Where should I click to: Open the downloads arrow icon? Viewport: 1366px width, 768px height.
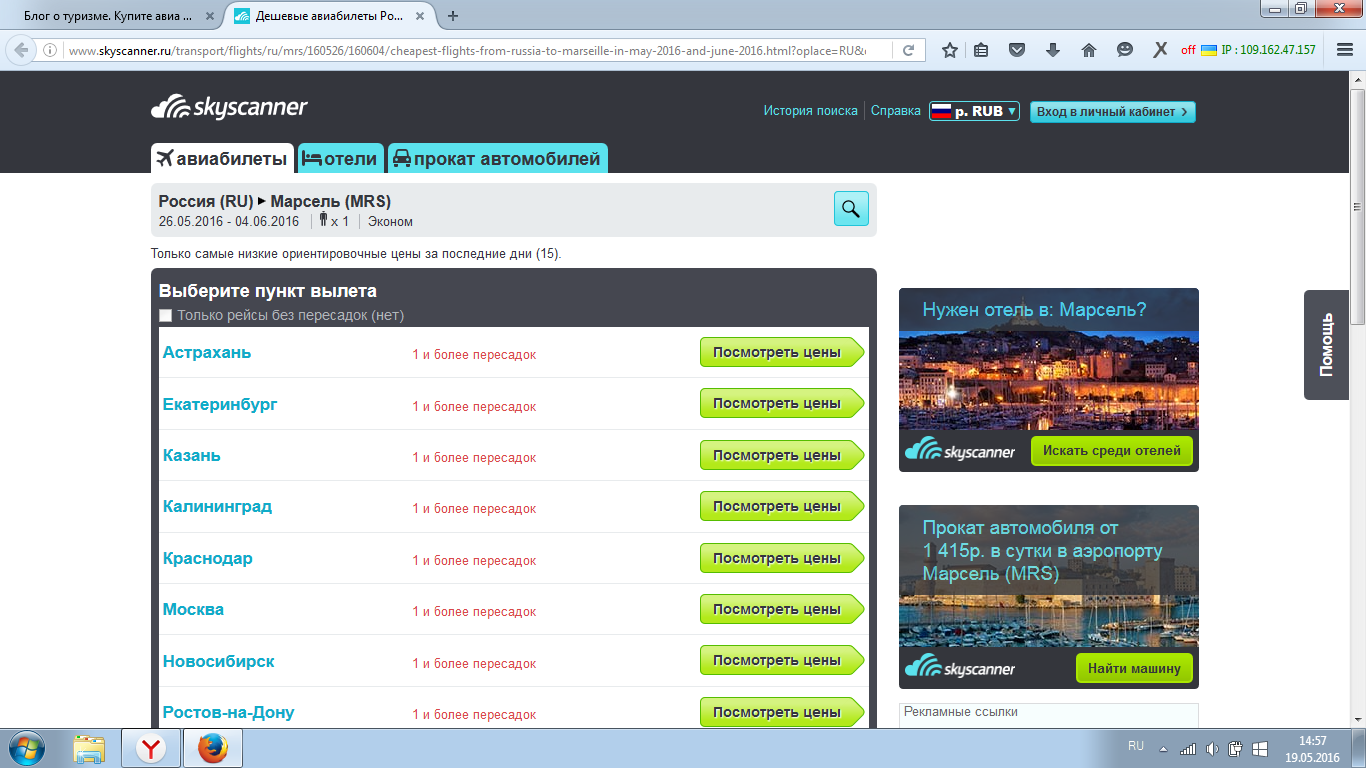(x=1053, y=50)
